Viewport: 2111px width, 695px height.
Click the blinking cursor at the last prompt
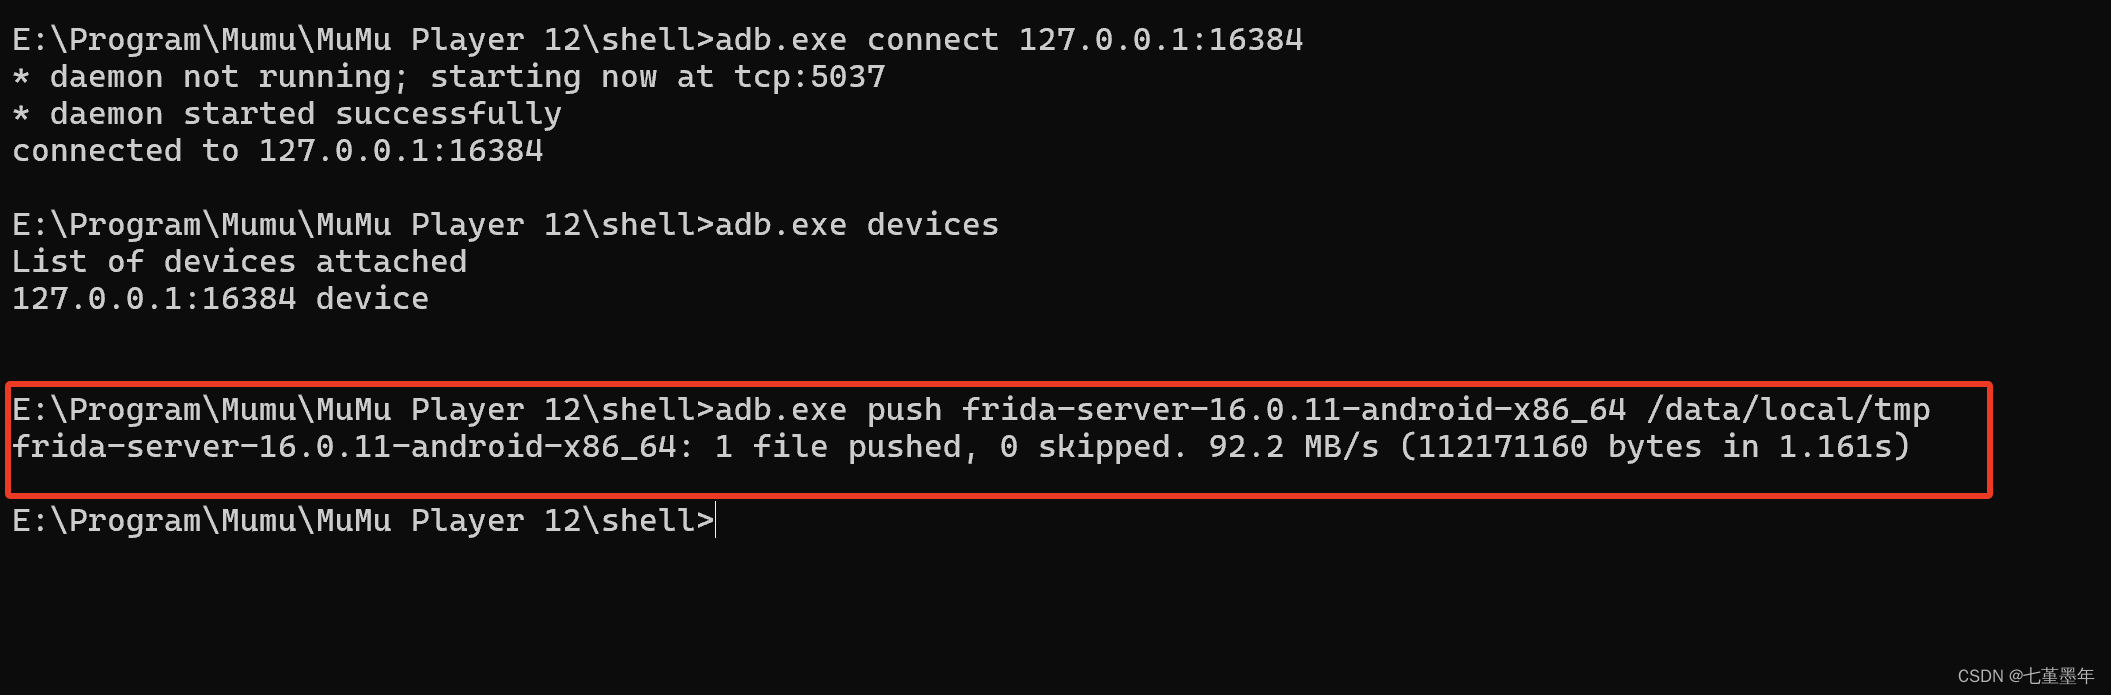[x=716, y=521]
